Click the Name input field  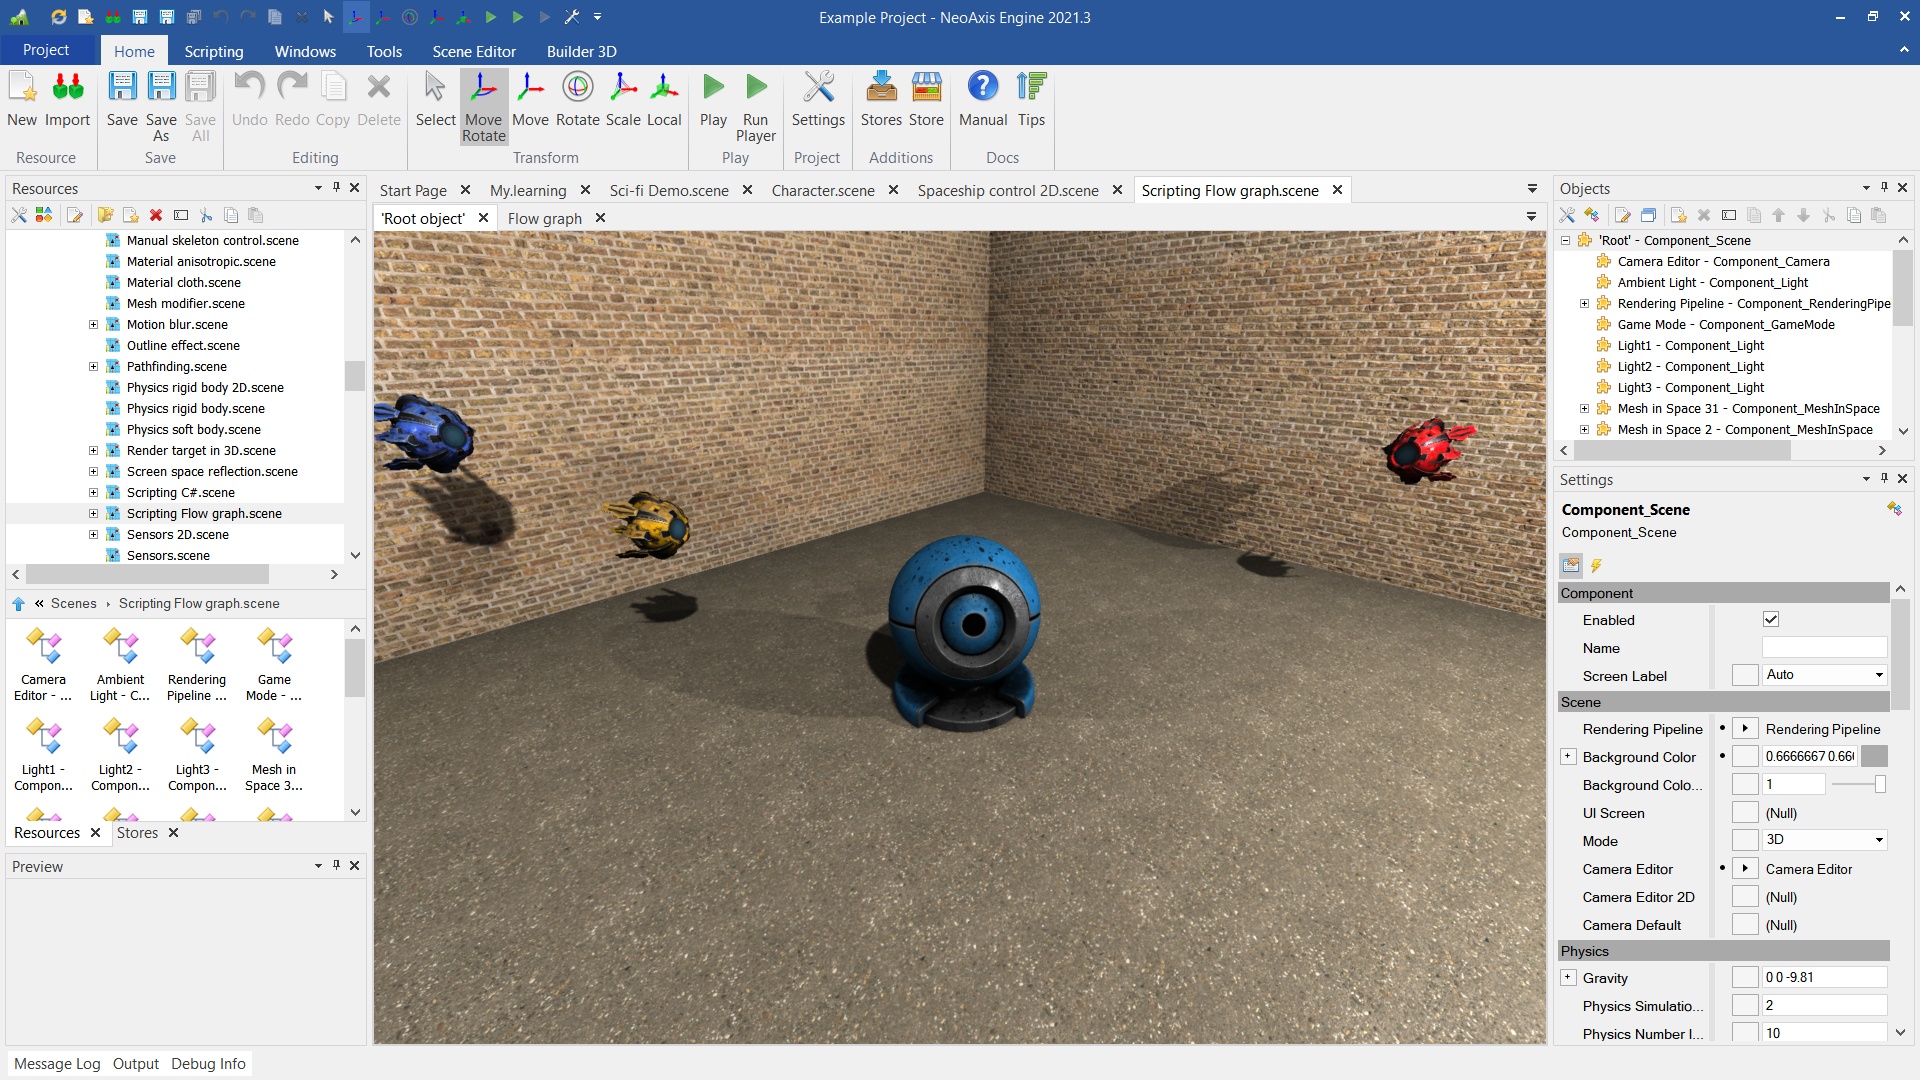[x=1823, y=648]
